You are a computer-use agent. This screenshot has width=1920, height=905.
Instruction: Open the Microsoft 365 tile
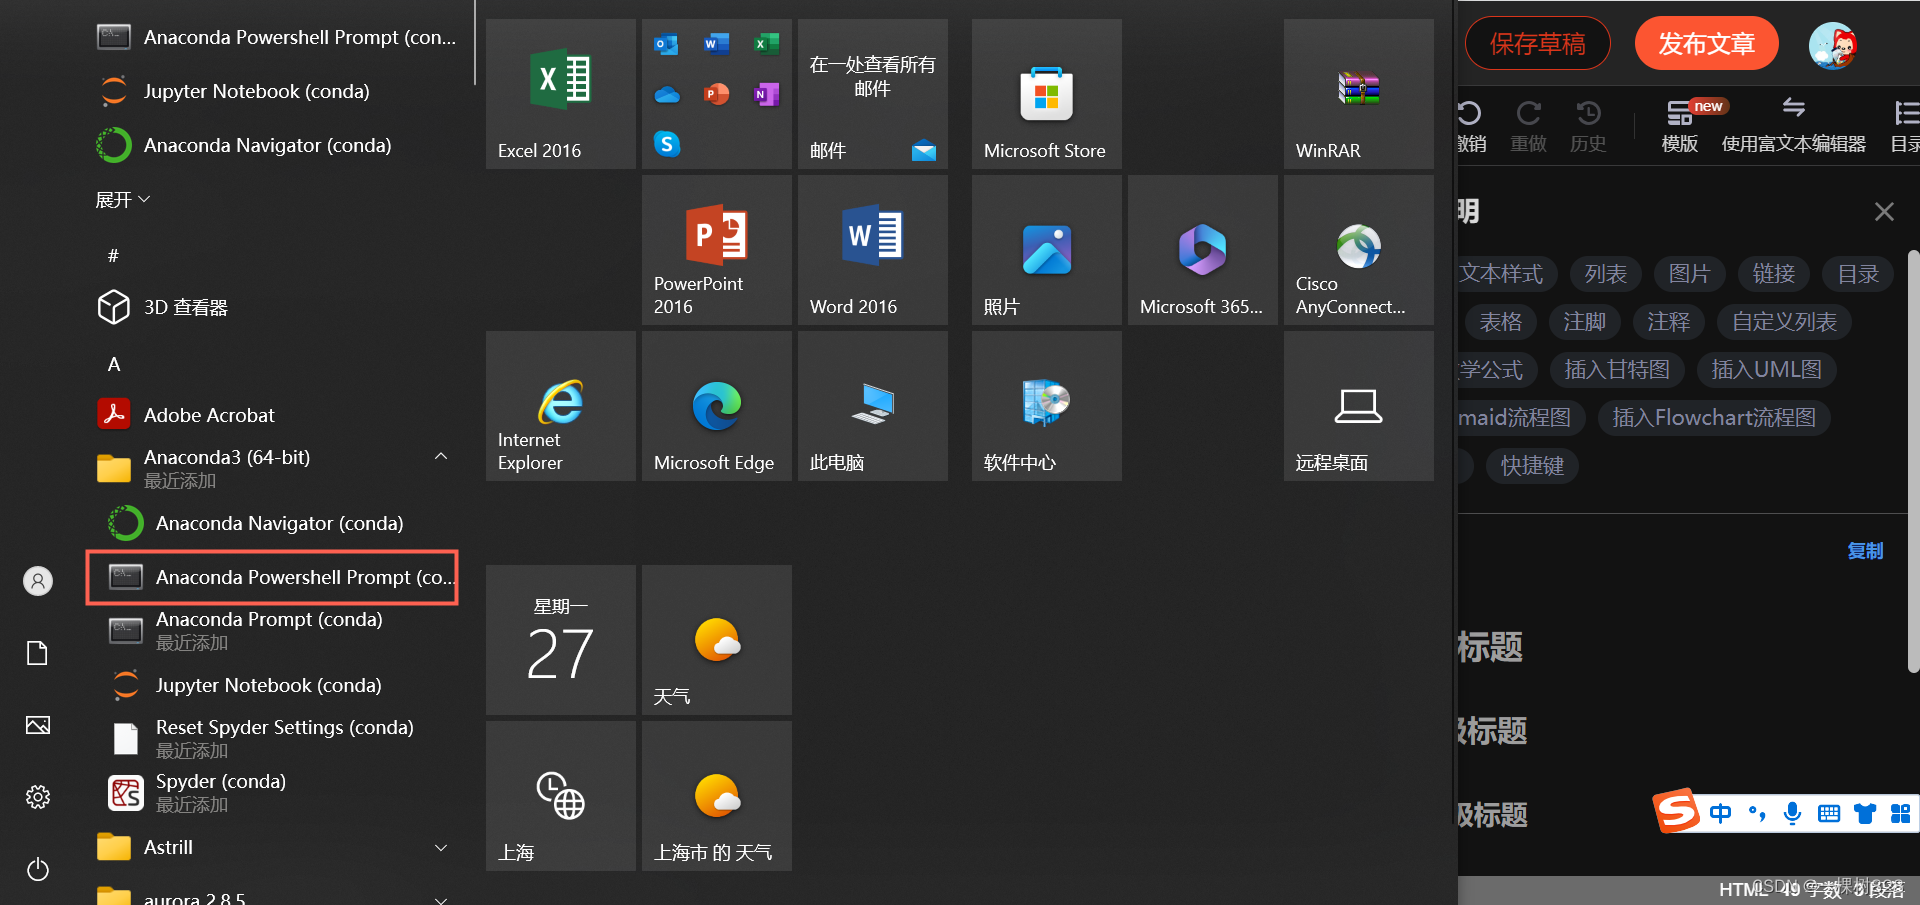tap(1203, 250)
